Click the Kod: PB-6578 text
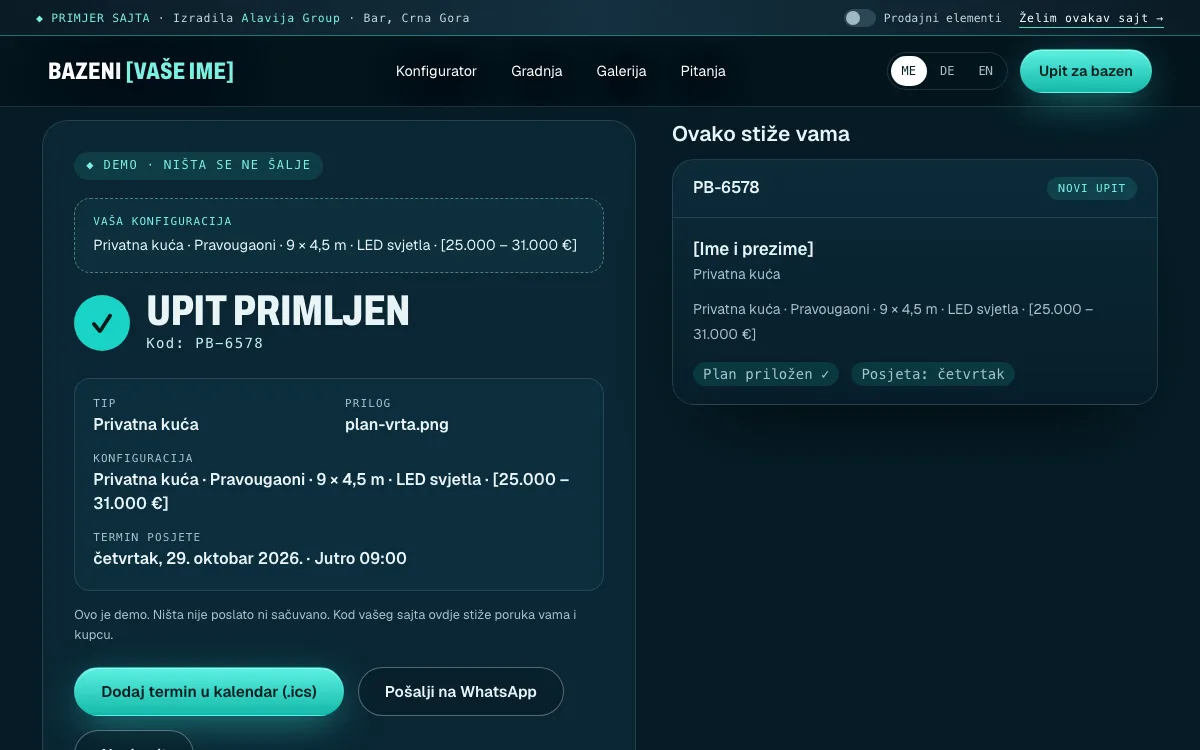 205,343
